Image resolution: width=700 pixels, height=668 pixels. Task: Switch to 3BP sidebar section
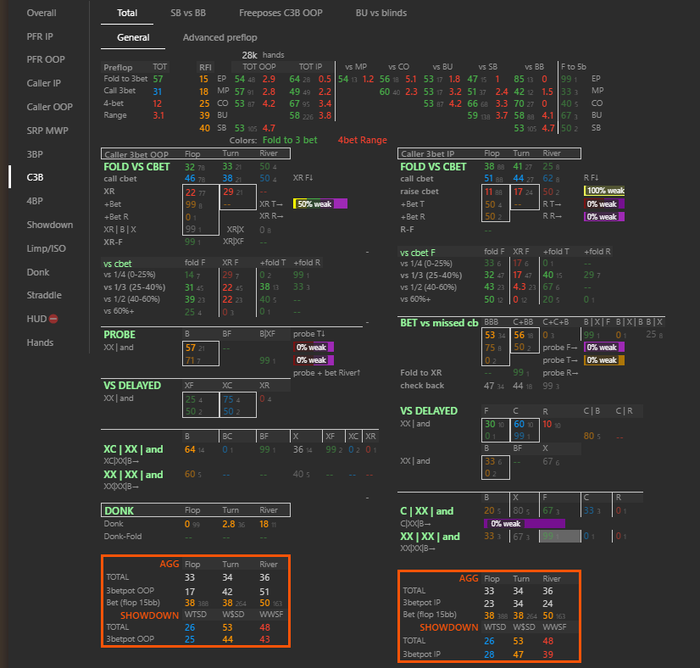coord(35,154)
